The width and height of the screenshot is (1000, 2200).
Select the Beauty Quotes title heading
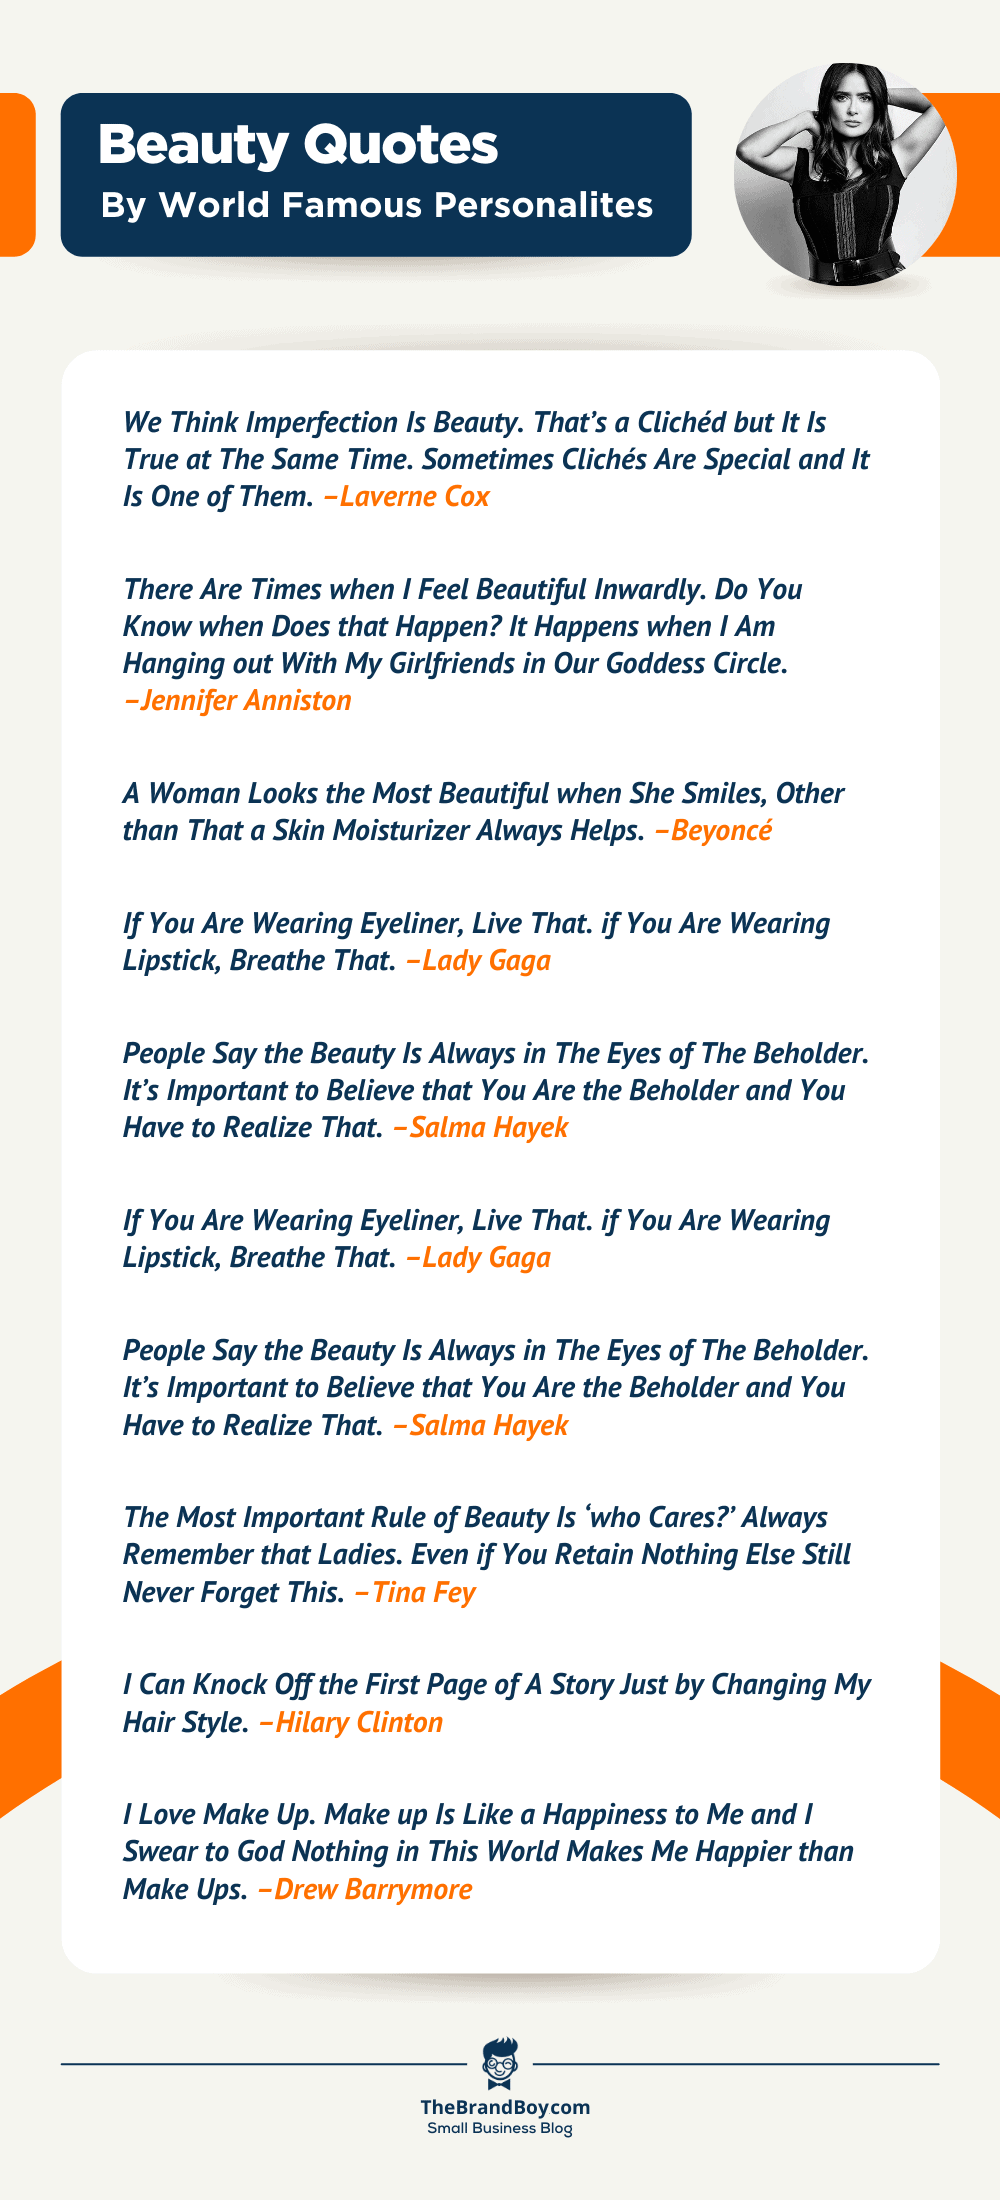click(x=298, y=145)
